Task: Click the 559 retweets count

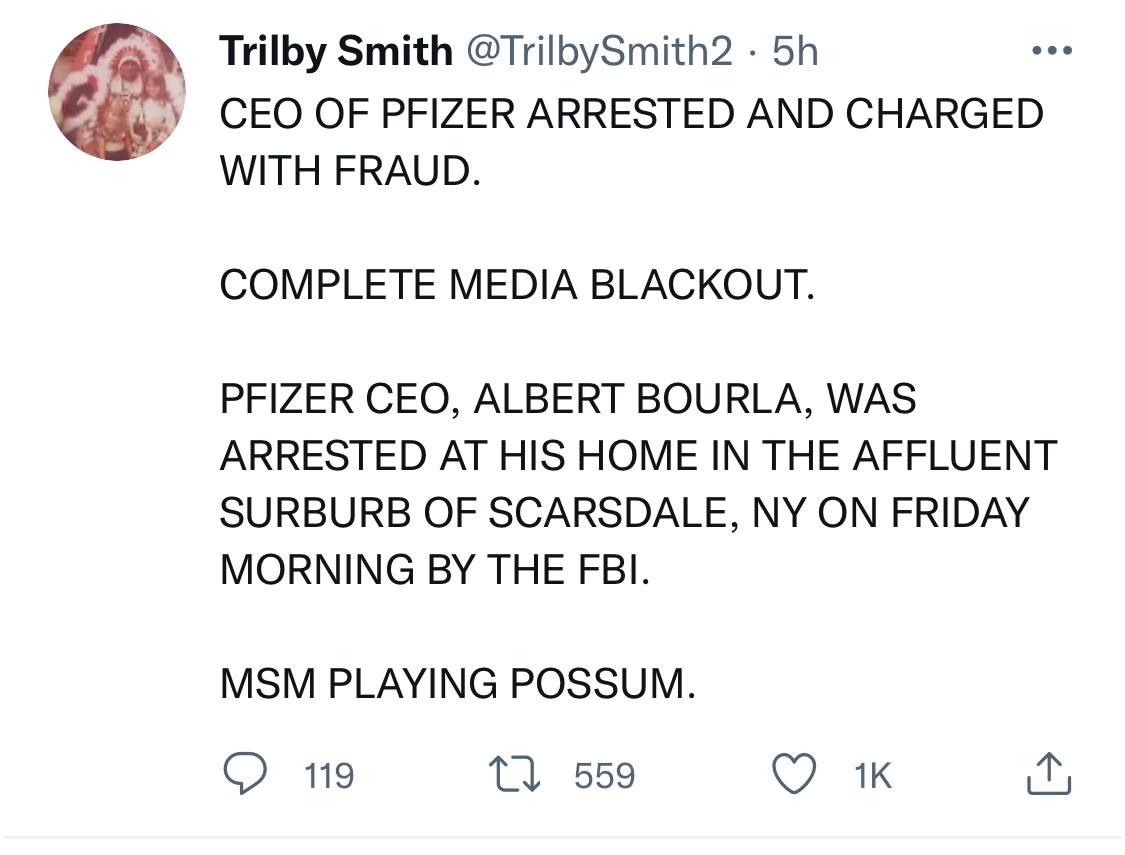Action: [604, 775]
